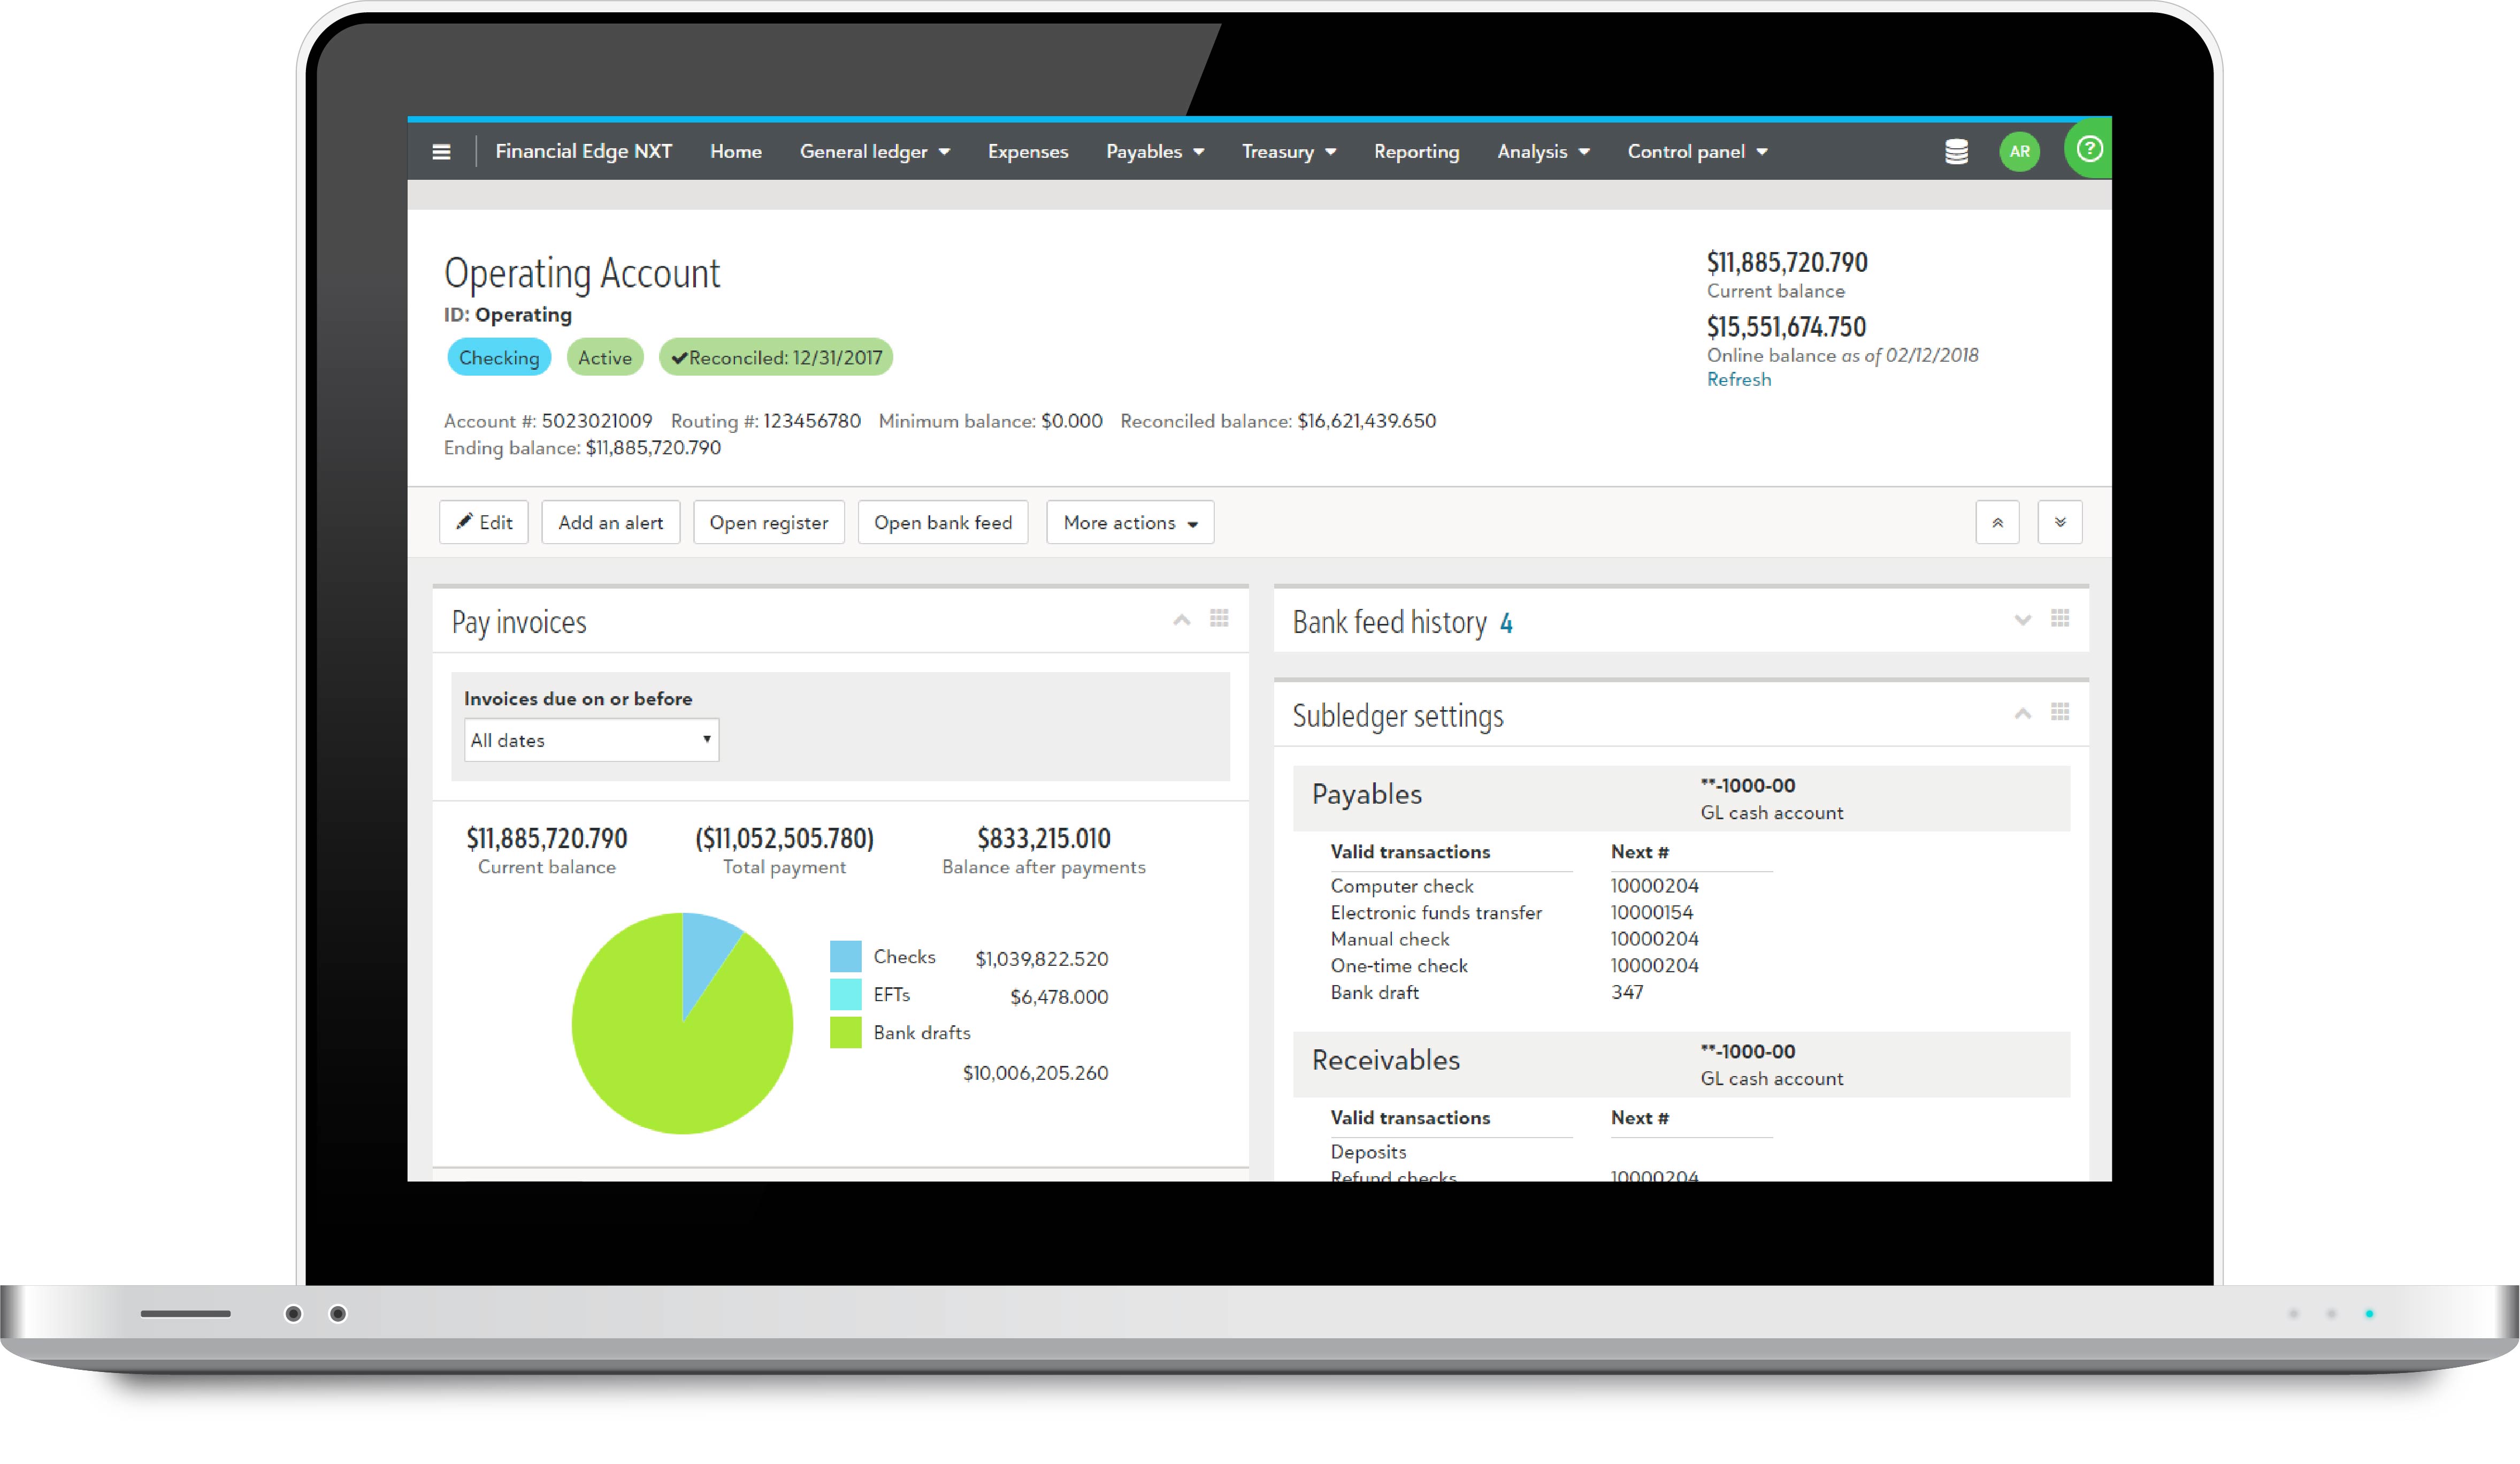Screen dimensions: 2520x1464
Task: Click Checks amount $1,039,822.520
Action: [1042, 959]
